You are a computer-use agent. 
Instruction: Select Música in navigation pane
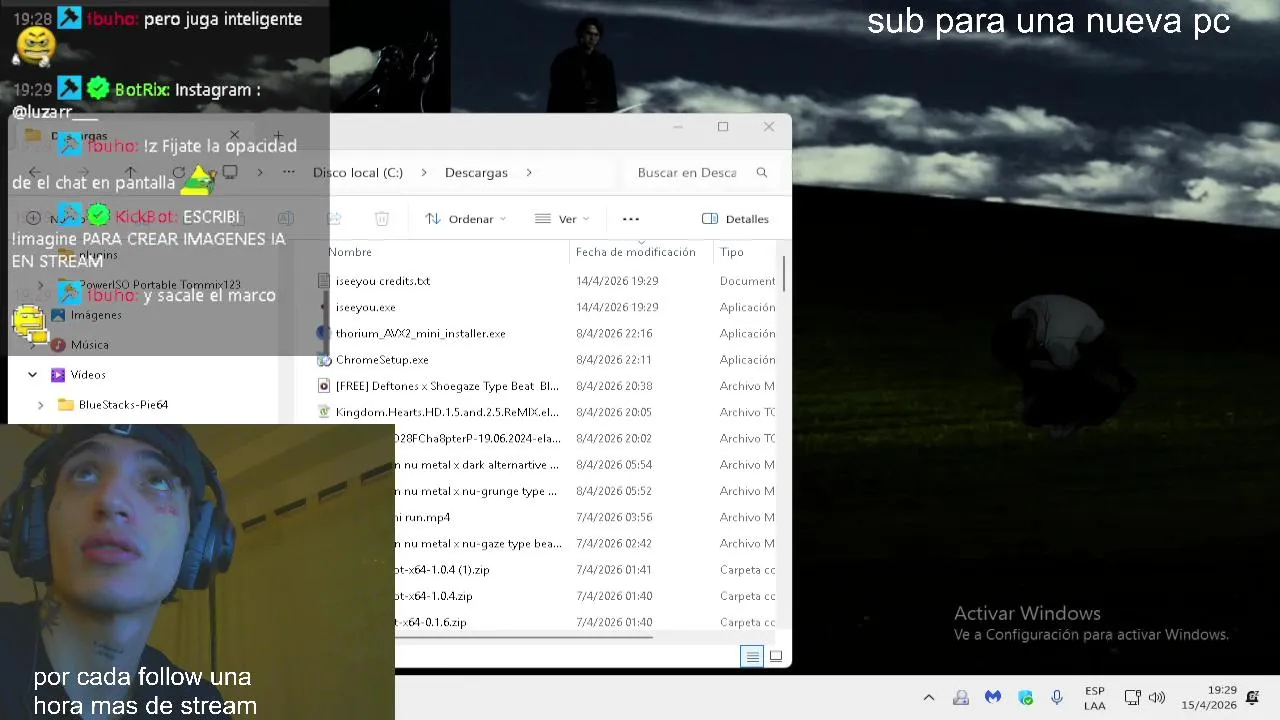[x=90, y=345]
